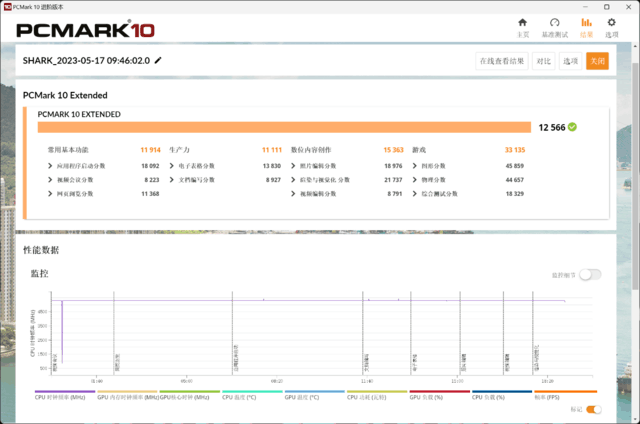Image resolution: width=640 pixels, height=424 pixels.
Task: Click the 对比 compare button
Action: coord(543,61)
